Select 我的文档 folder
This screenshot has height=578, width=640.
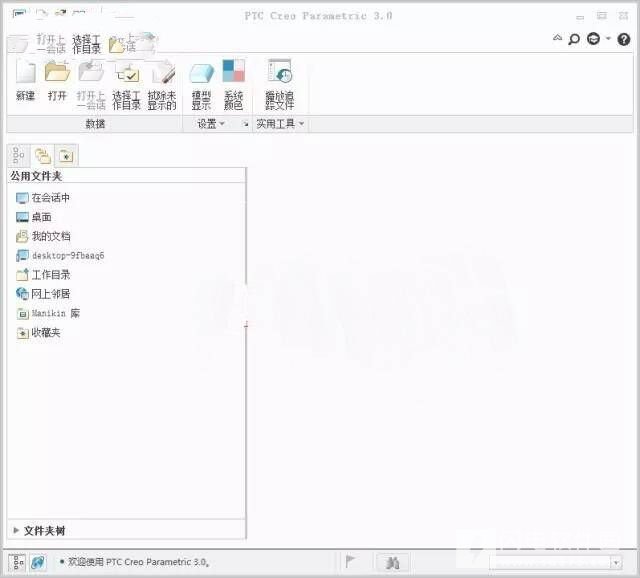[x=43, y=236]
